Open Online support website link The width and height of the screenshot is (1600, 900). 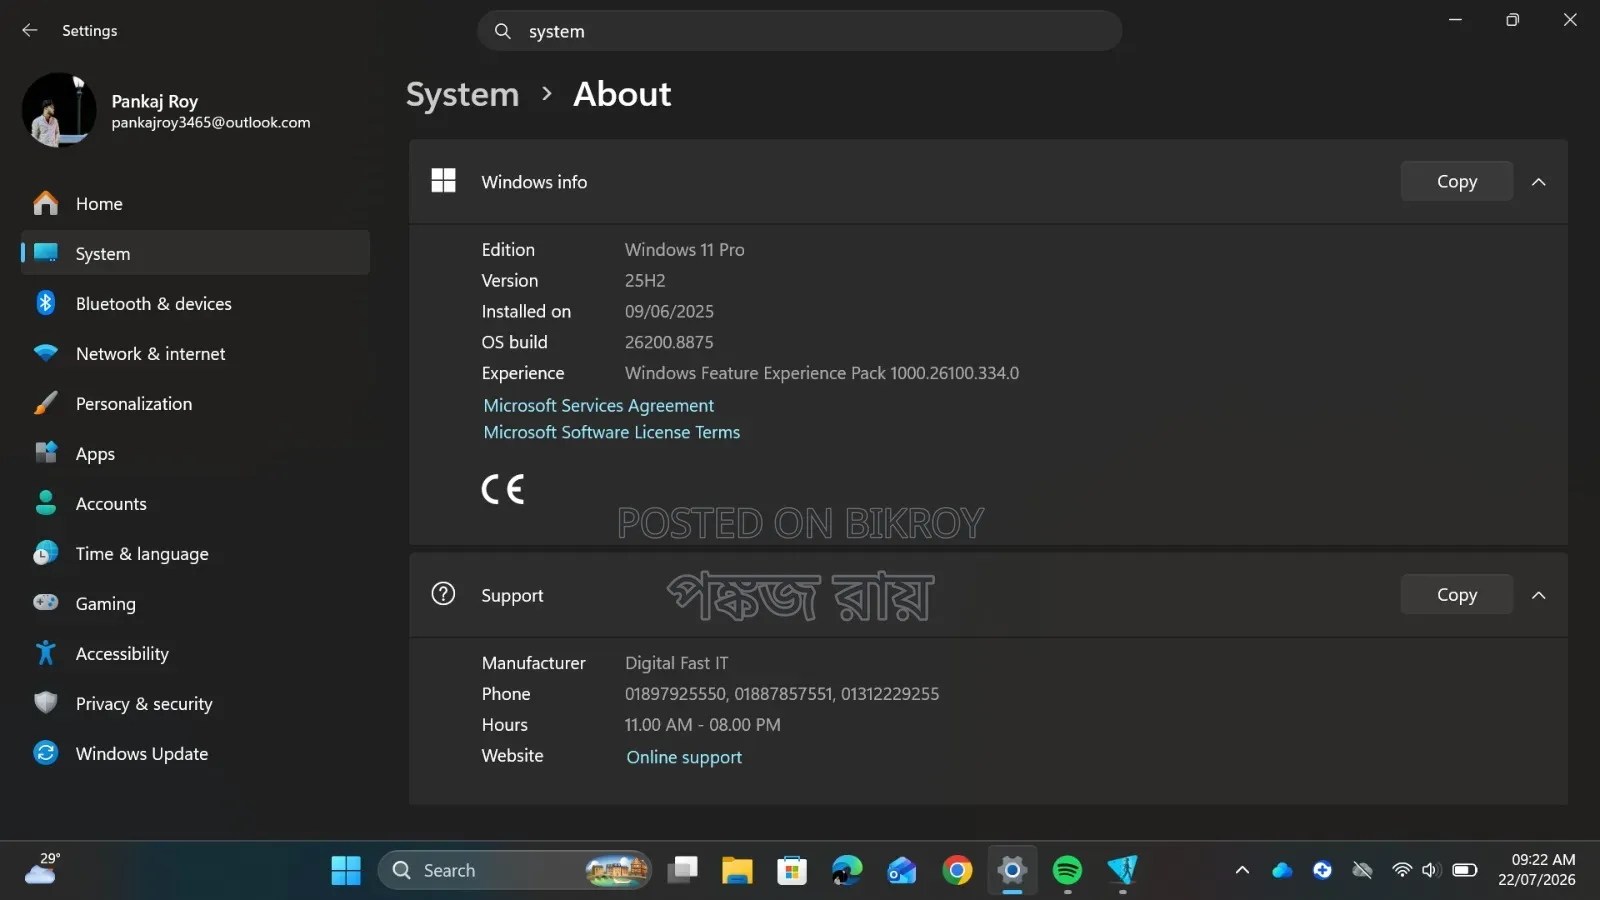pos(684,757)
